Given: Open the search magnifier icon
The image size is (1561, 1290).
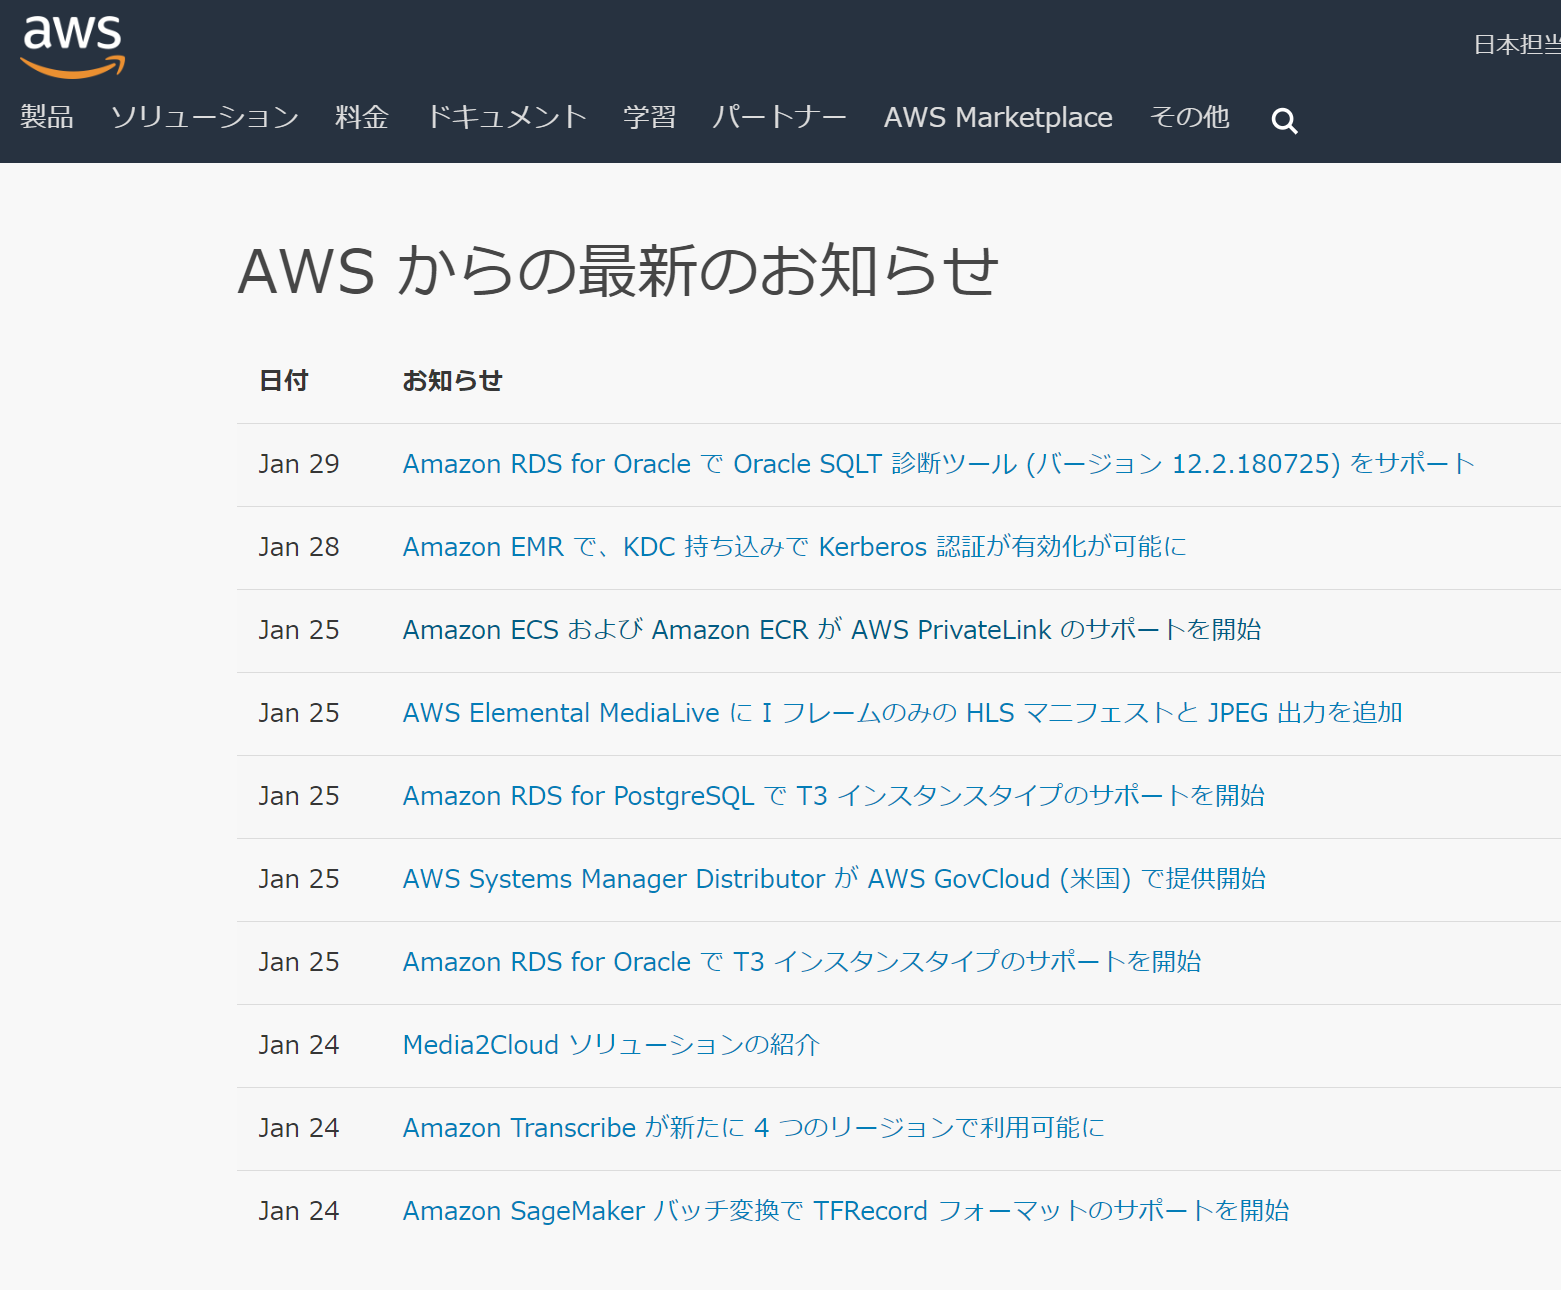Looking at the screenshot, I should tap(1284, 121).
